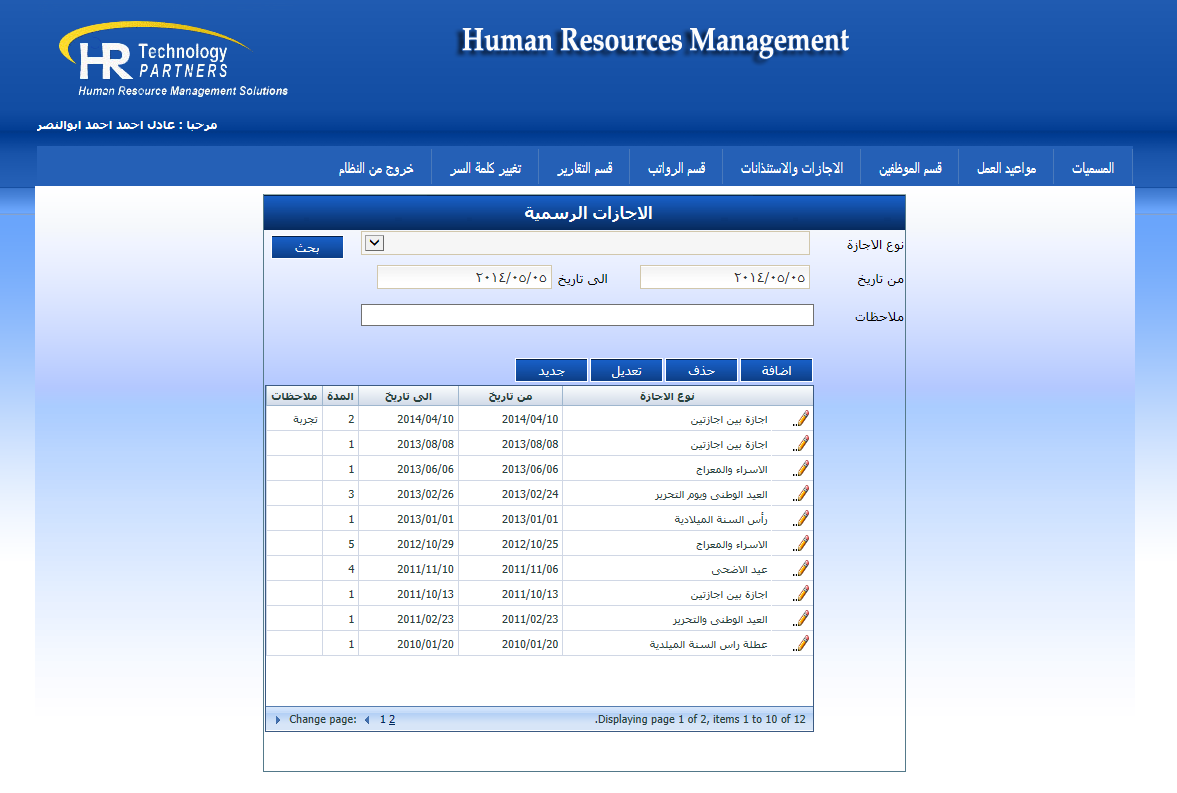Open the قسم التقارير menu

pyautogui.click(x=585, y=168)
